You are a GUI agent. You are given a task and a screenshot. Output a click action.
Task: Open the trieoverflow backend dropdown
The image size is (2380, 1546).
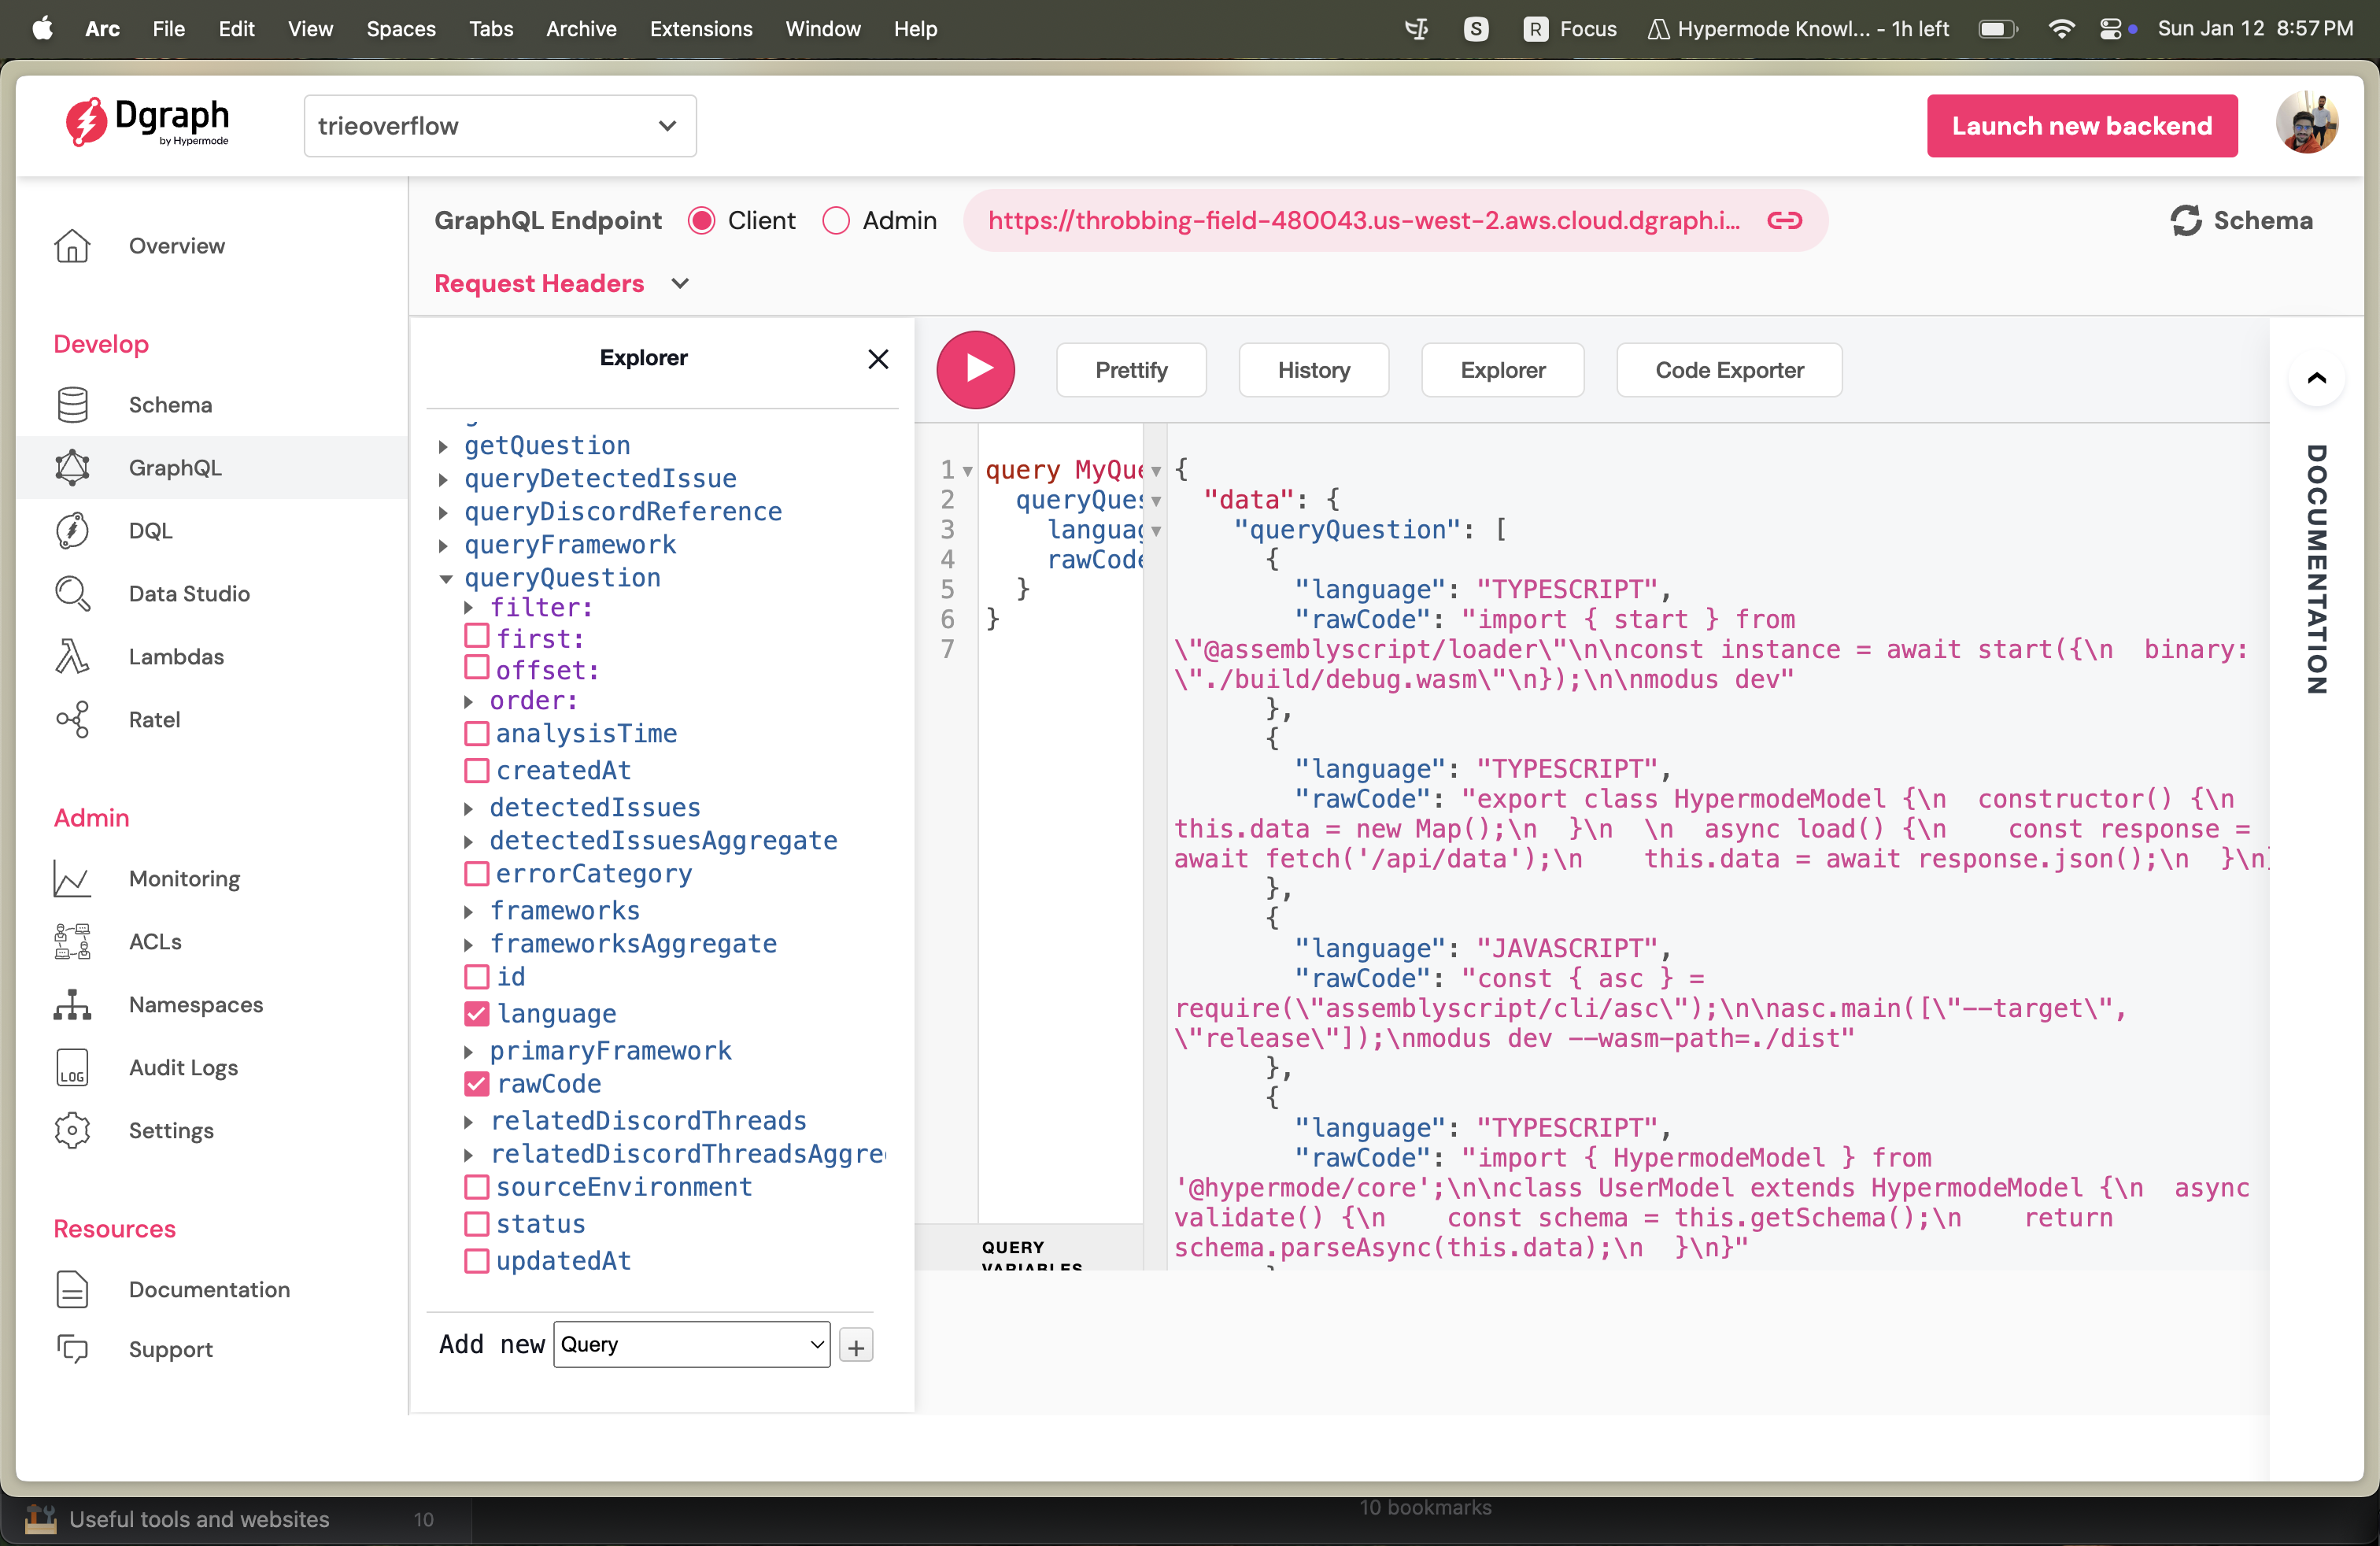click(x=500, y=126)
